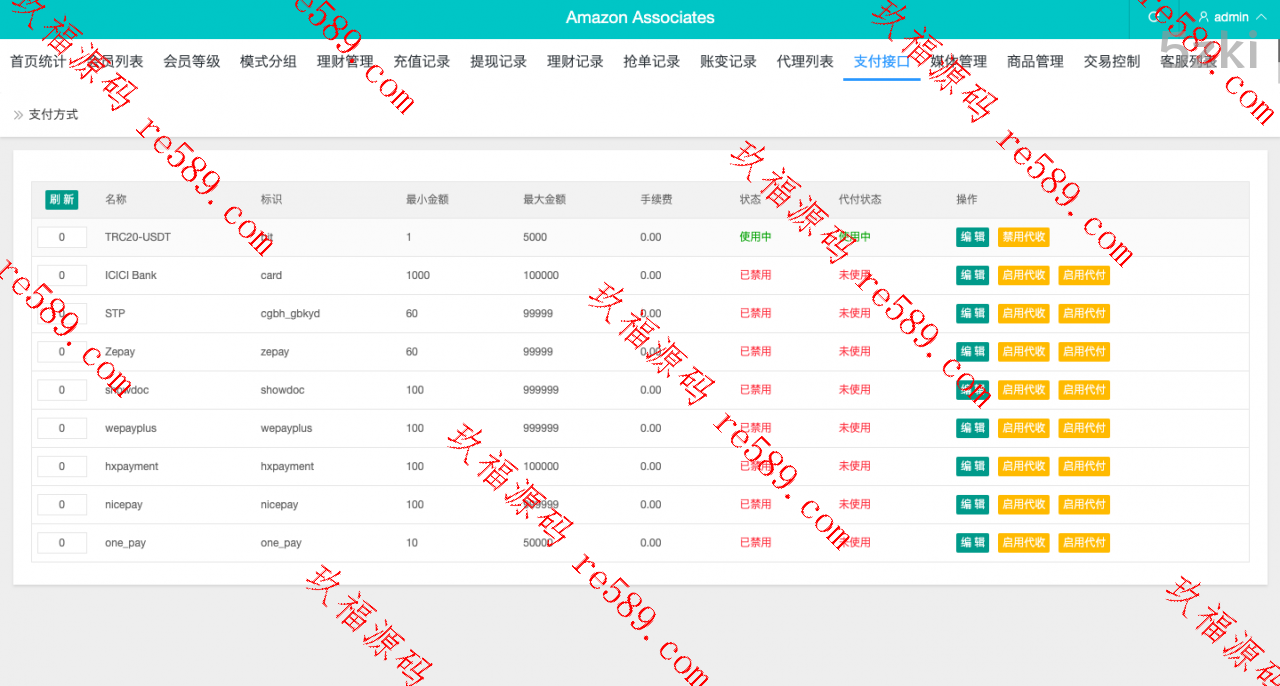Open the 商品管理 menu tab
The image size is (1280, 686).
(1035, 61)
